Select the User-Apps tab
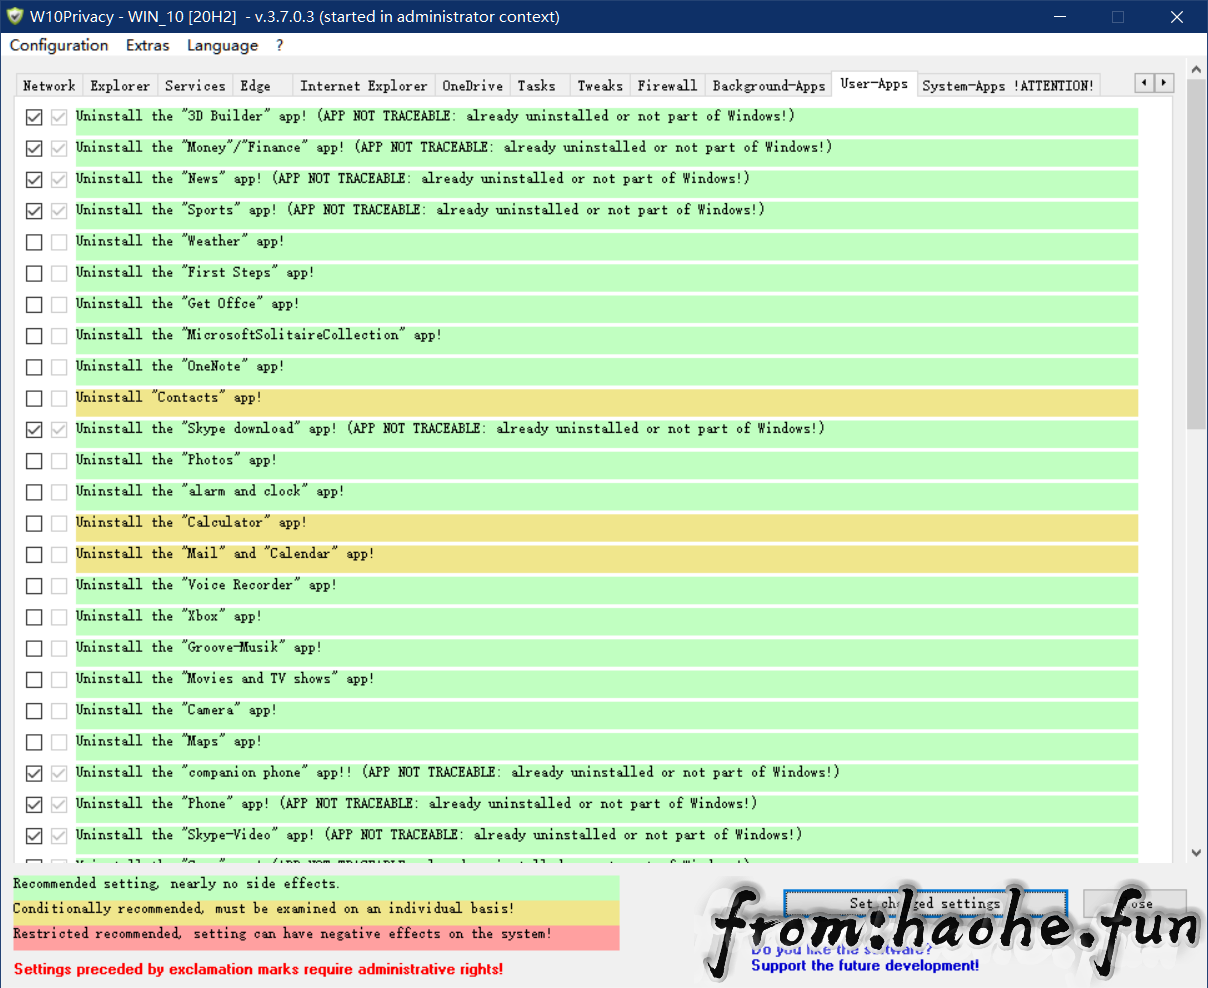 tap(874, 84)
